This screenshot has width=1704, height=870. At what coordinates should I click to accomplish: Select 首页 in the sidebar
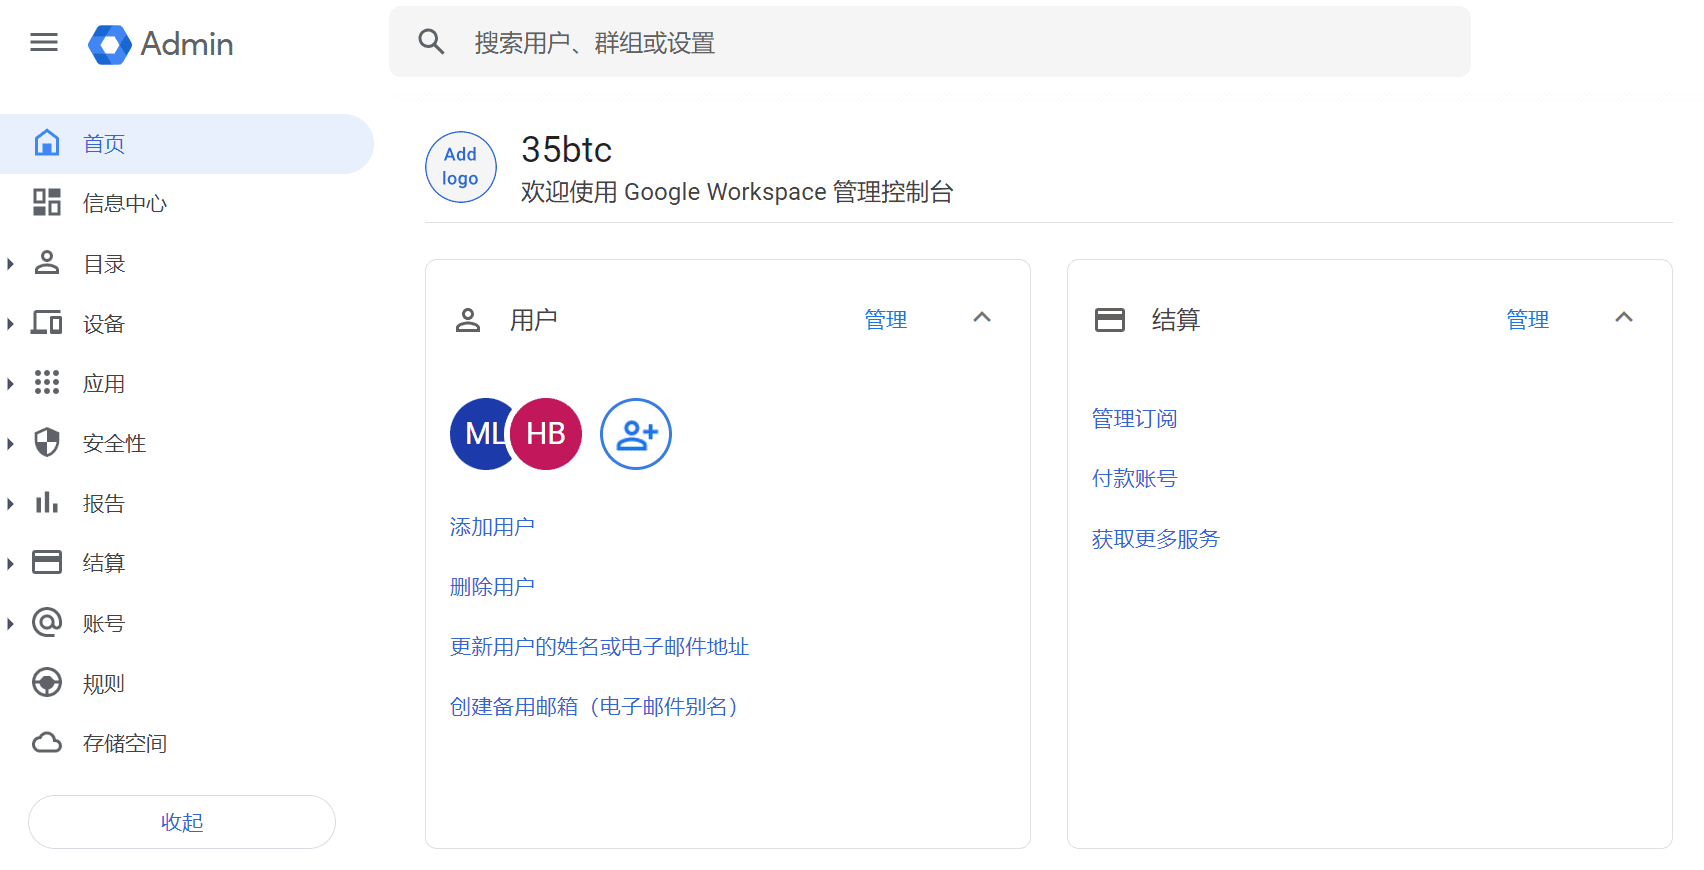pyautogui.click(x=187, y=144)
